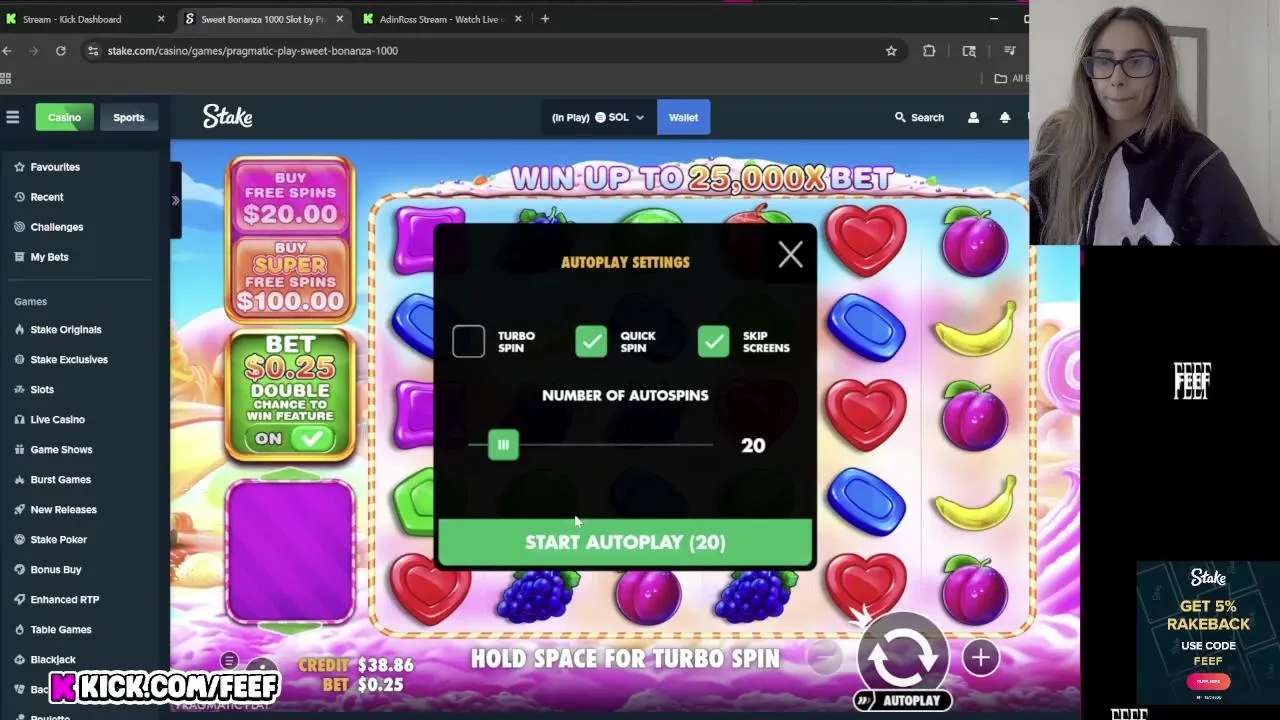1280x720 pixels.
Task: Open the user profile icon
Action: click(x=973, y=117)
